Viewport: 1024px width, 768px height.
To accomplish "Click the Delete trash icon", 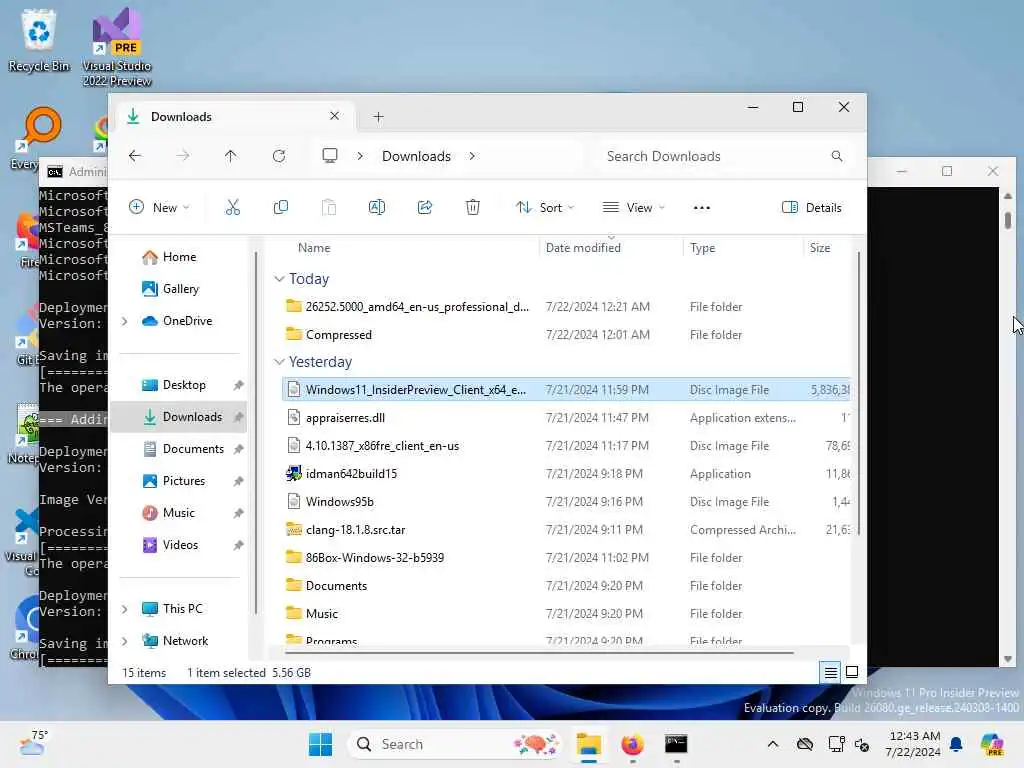I will tap(473, 208).
